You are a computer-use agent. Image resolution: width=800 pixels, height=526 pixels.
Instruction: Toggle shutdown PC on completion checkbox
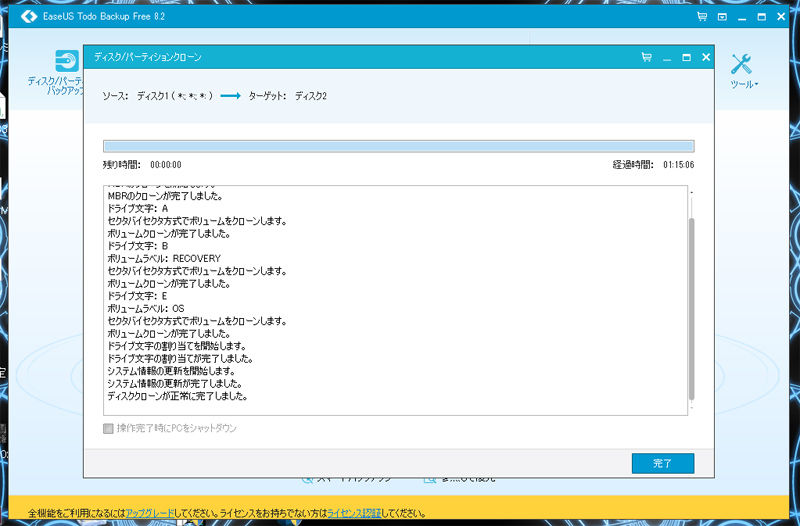108,429
